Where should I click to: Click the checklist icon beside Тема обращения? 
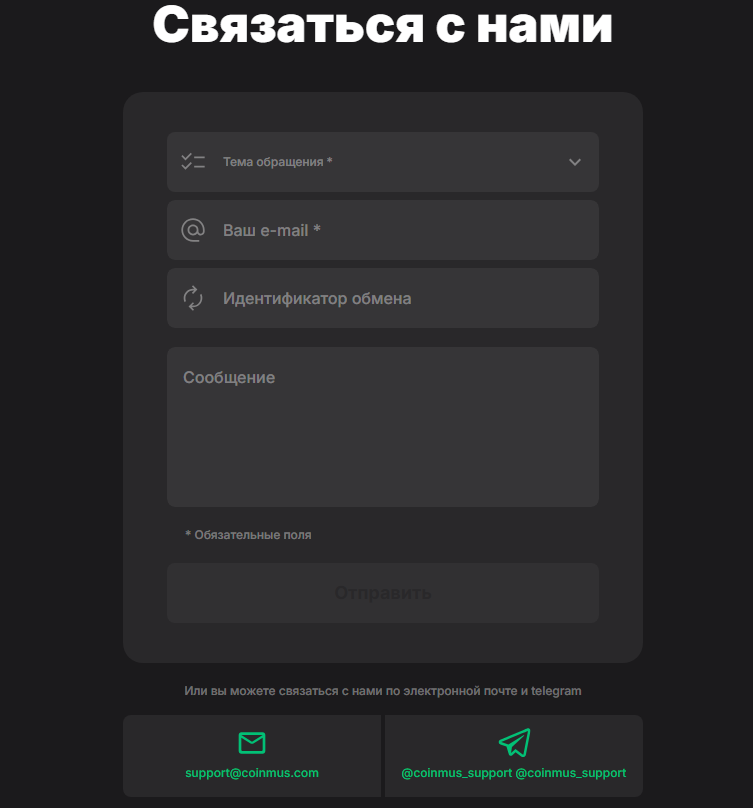click(x=193, y=162)
